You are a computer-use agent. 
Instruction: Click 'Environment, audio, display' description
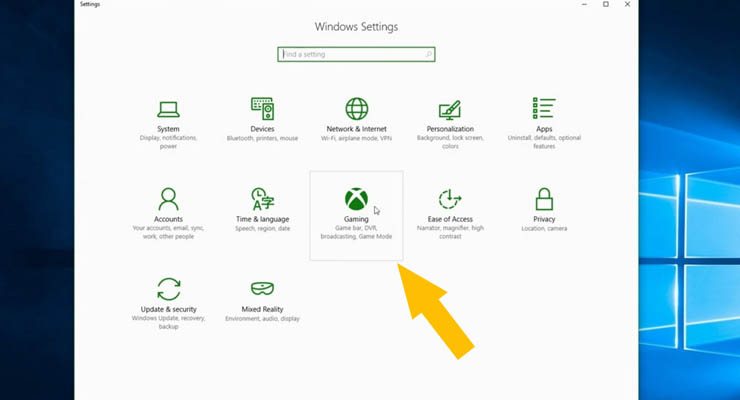pyautogui.click(x=262, y=318)
